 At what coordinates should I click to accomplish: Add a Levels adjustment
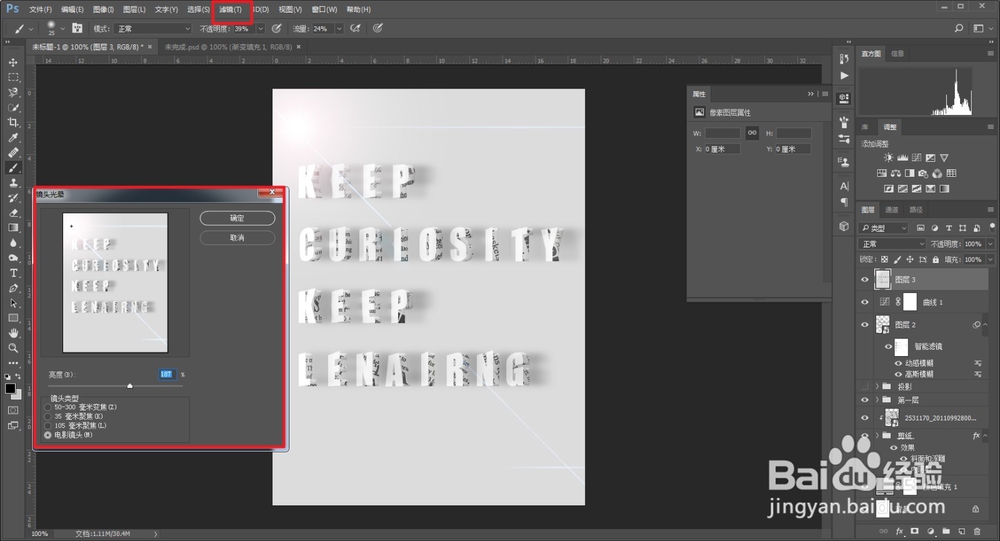[902, 158]
